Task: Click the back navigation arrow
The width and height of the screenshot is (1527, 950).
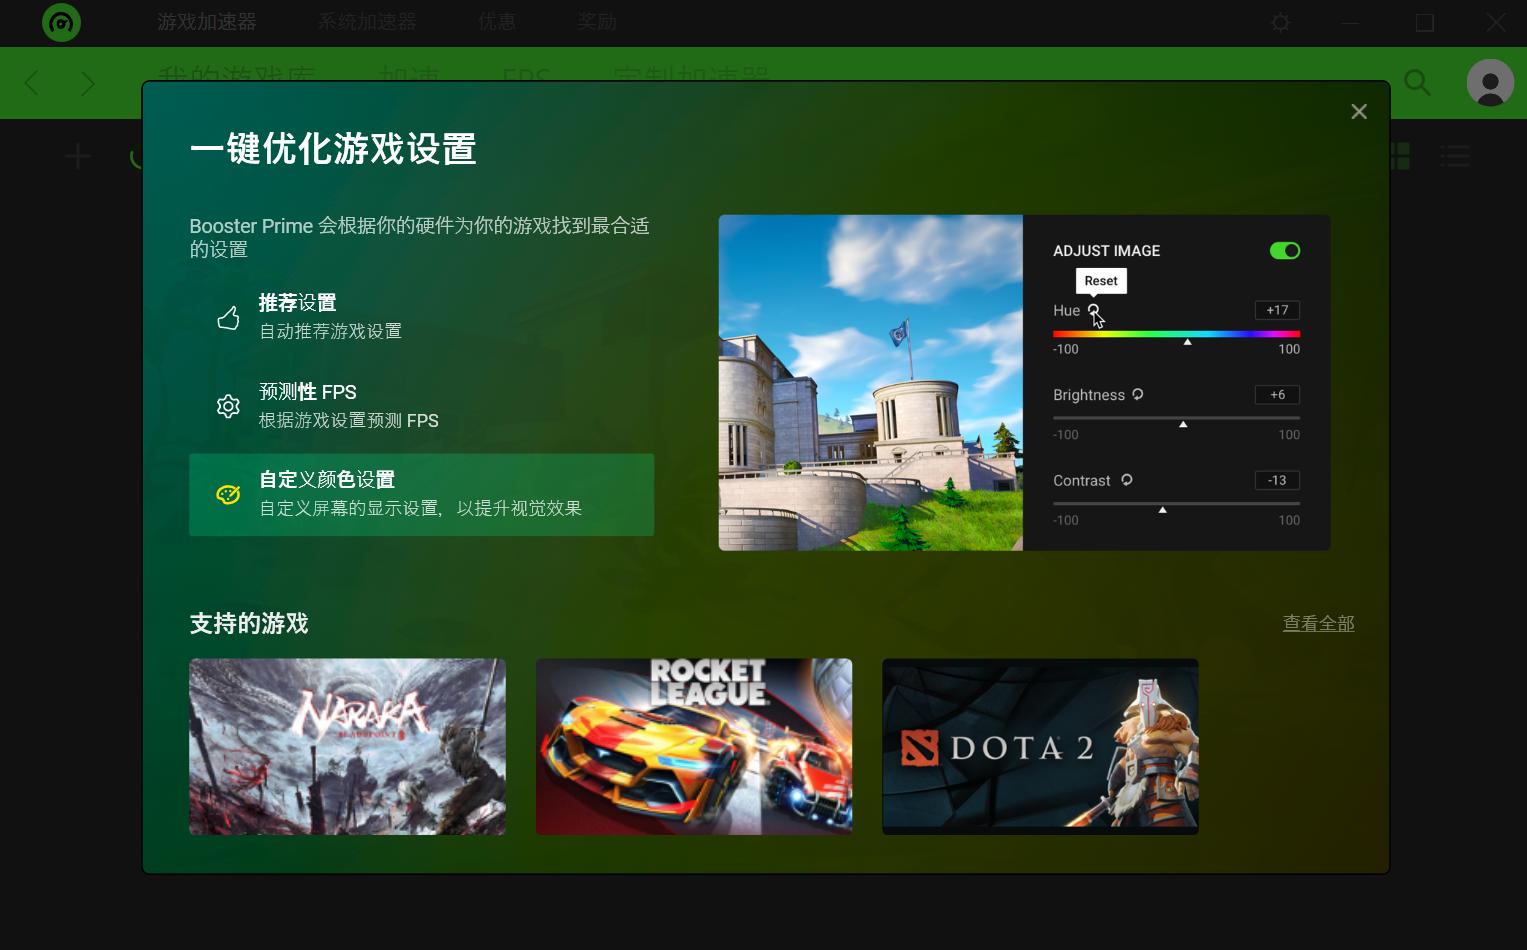Action: point(31,83)
